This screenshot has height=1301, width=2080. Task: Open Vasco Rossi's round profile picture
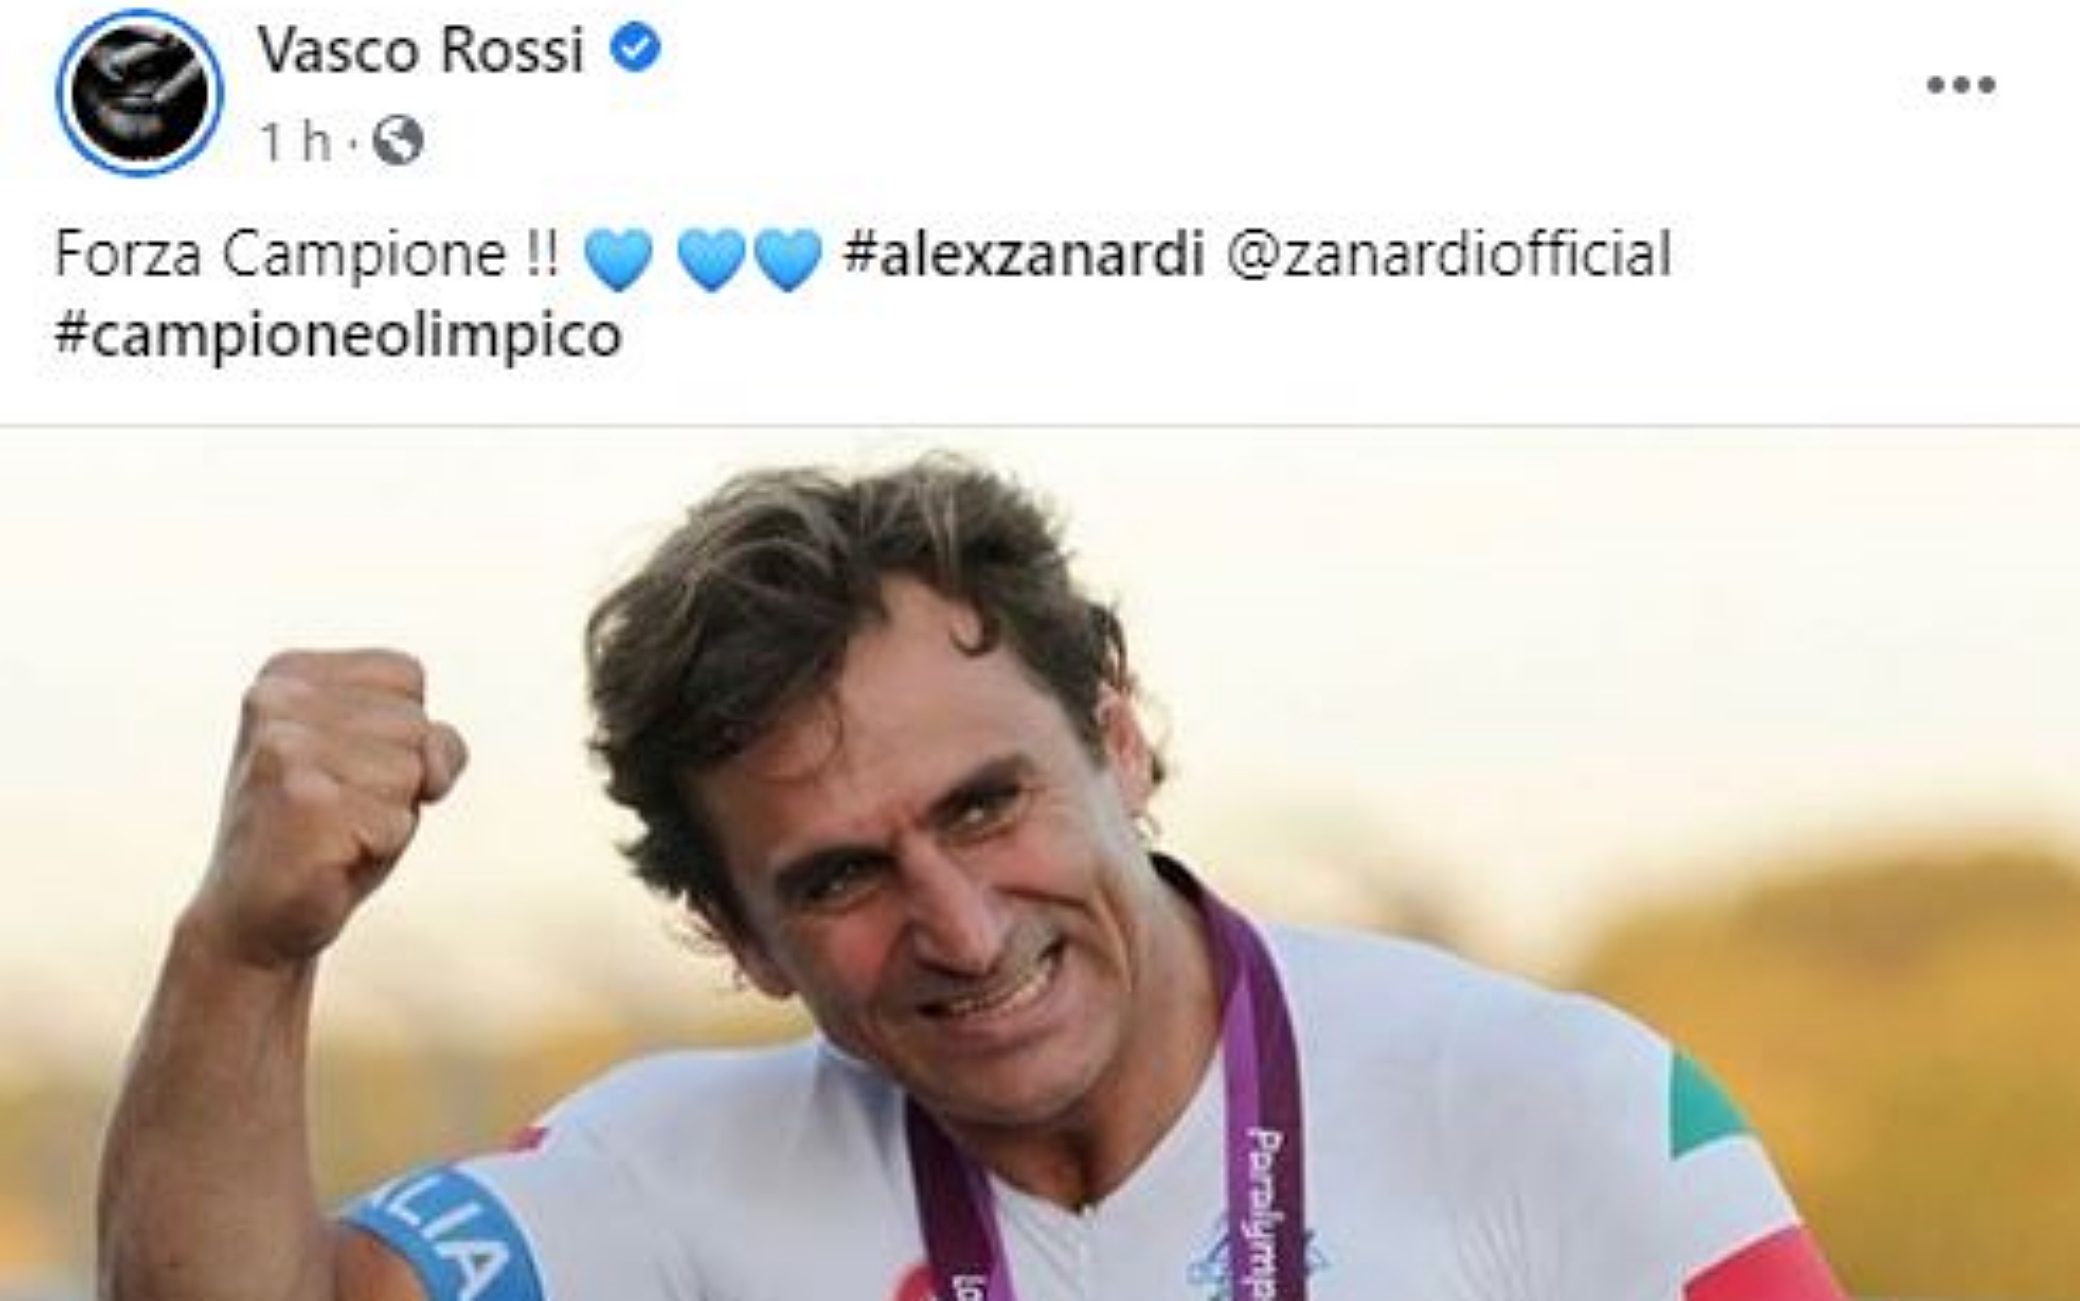click(x=139, y=92)
